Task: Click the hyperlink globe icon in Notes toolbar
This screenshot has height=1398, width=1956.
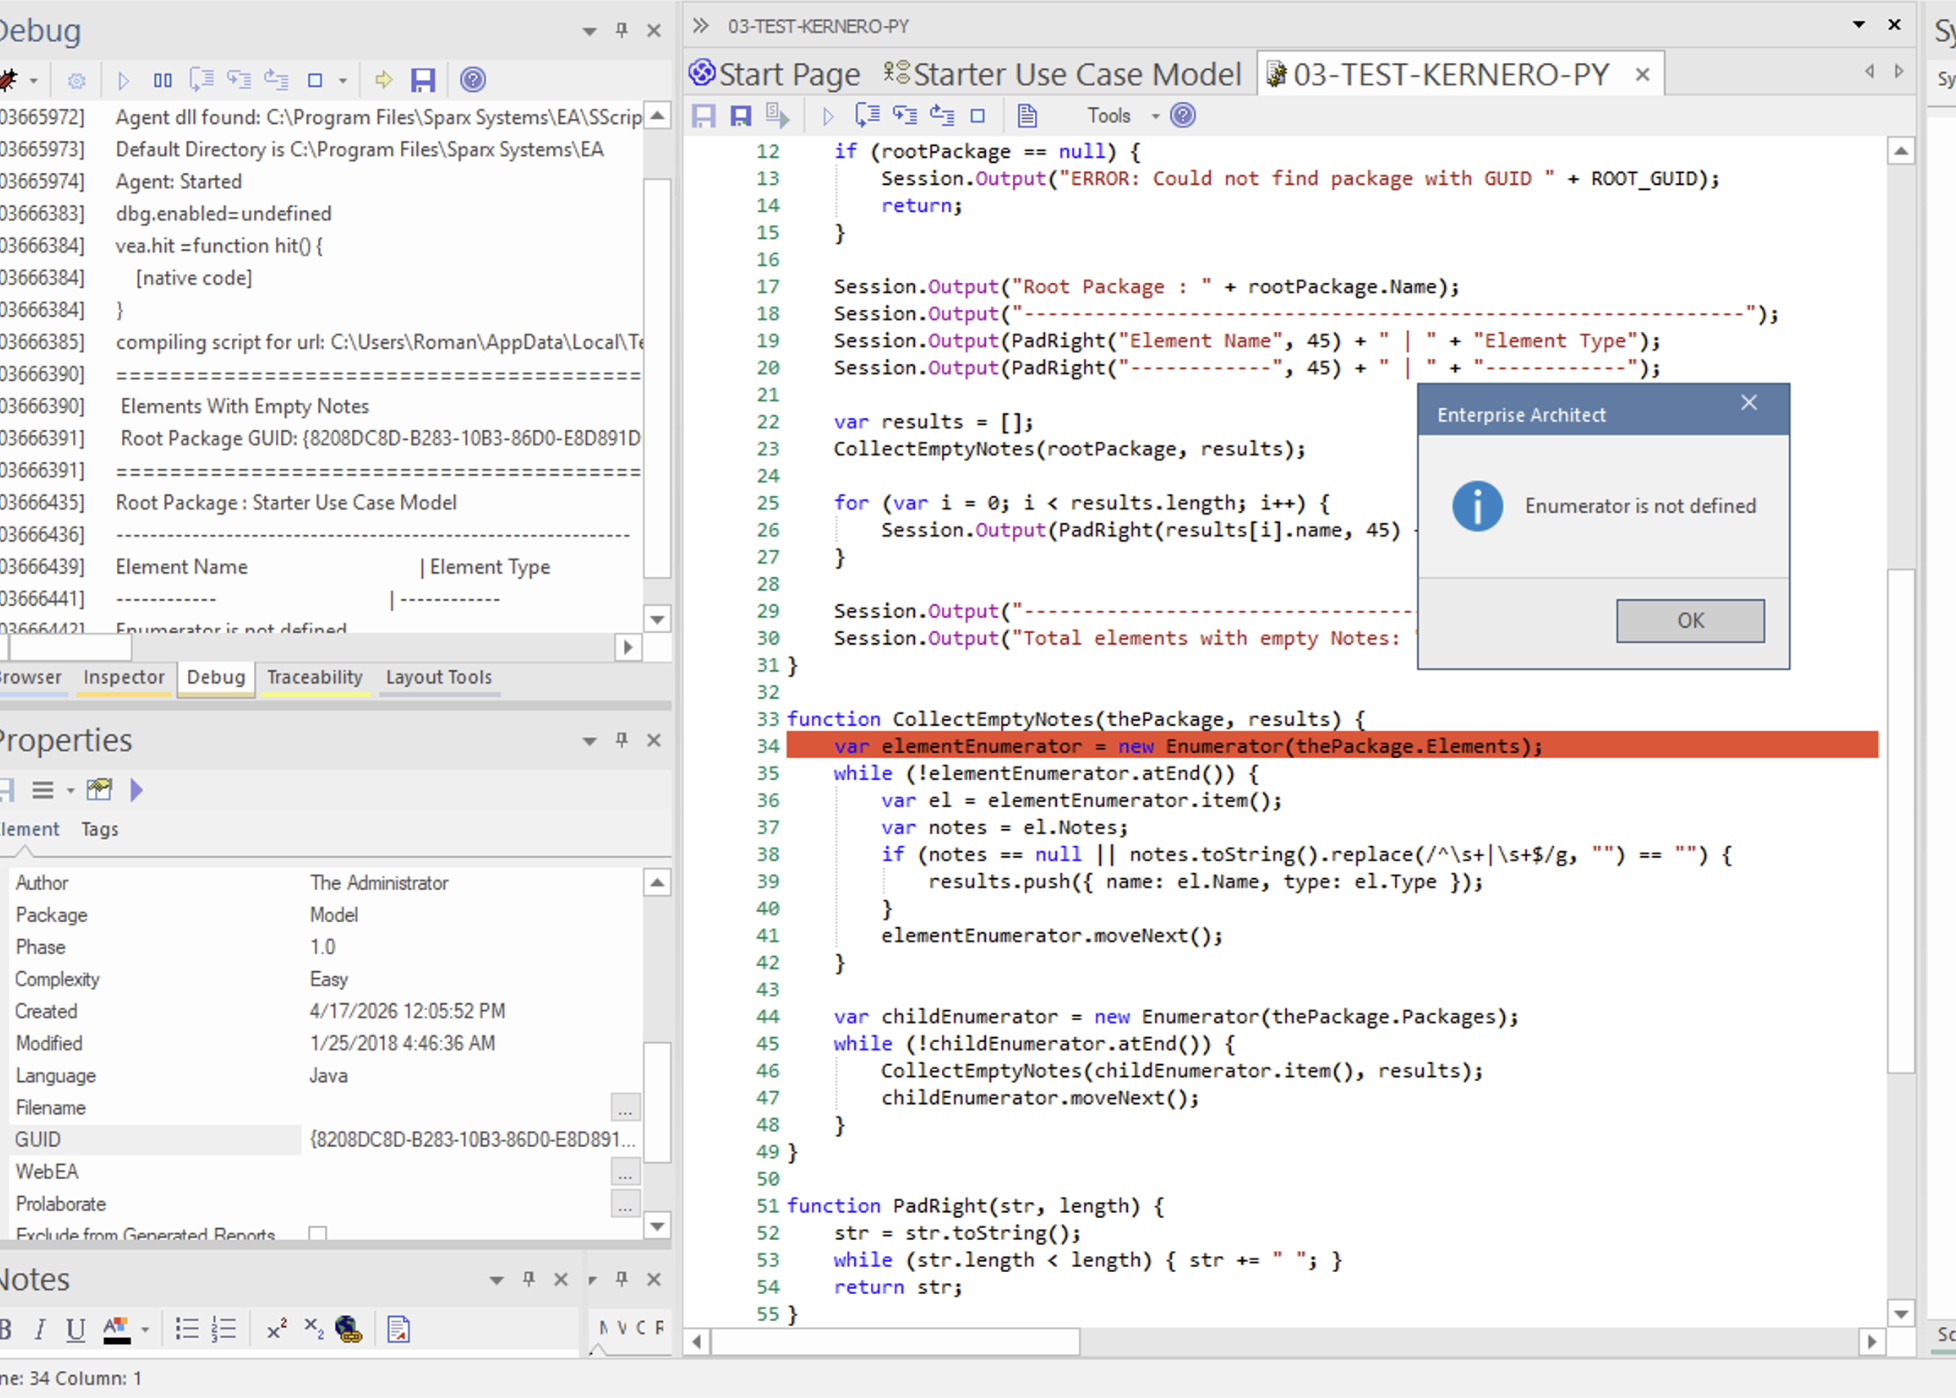Action: click(349, 1329)
